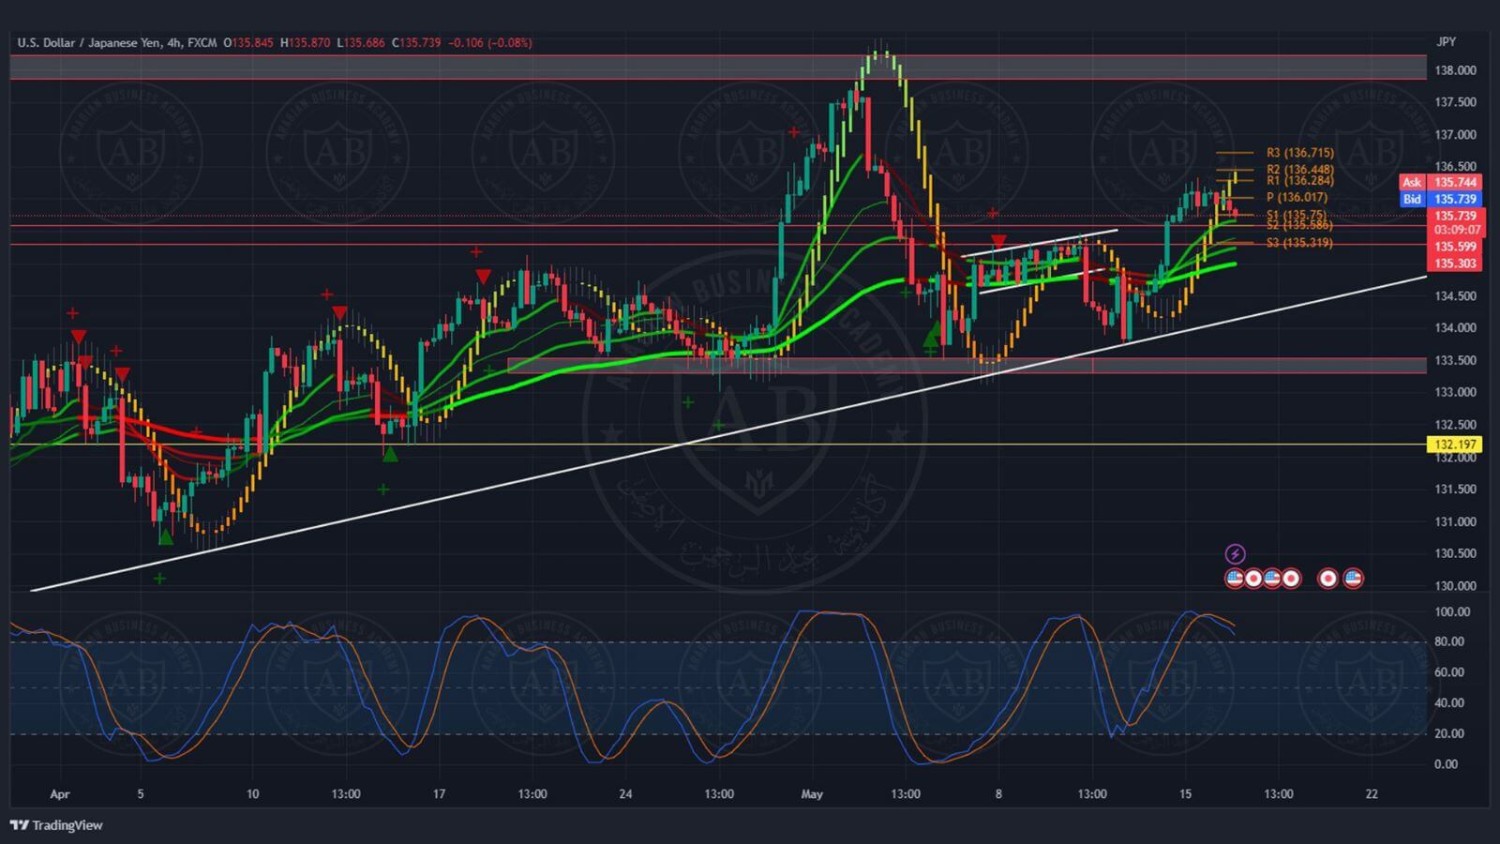Select the R1 (136.284) pivot label

click(x=1299, y=181)
